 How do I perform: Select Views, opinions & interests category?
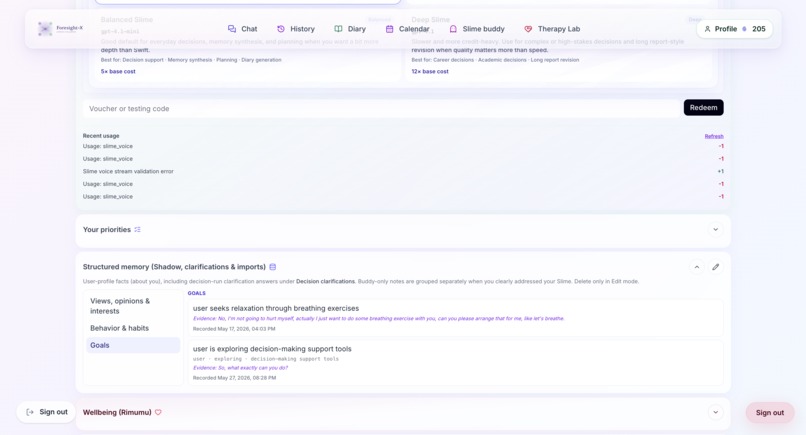pos(133,306)
